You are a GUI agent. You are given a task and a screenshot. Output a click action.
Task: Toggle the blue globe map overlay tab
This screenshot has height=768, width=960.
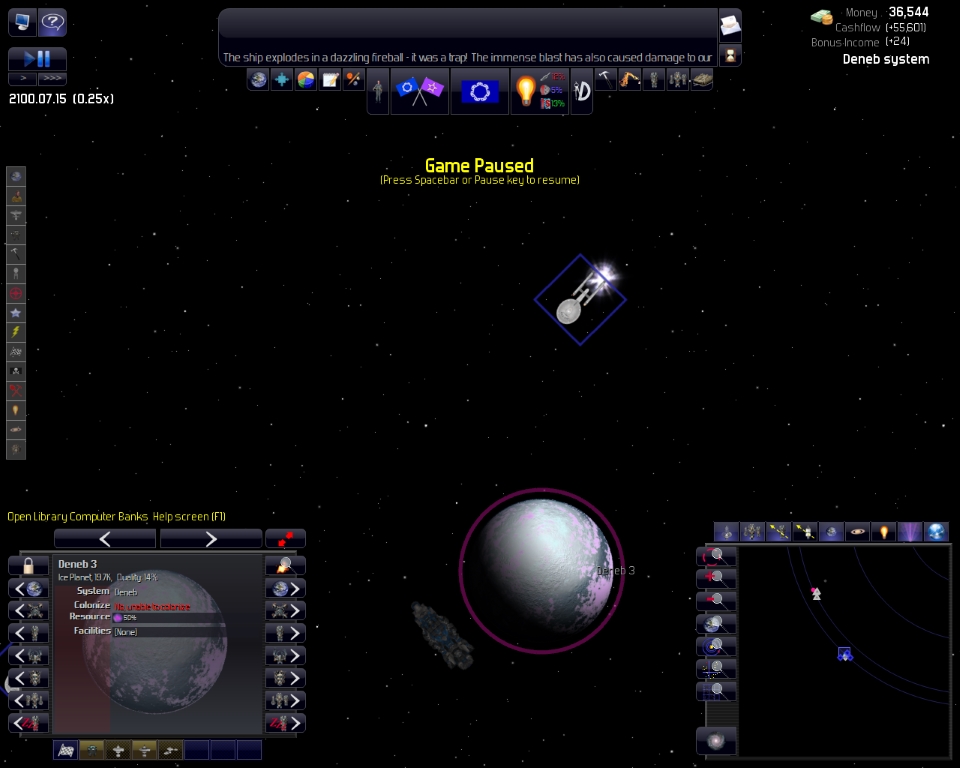pyautogui.click(x=936, y=532)
